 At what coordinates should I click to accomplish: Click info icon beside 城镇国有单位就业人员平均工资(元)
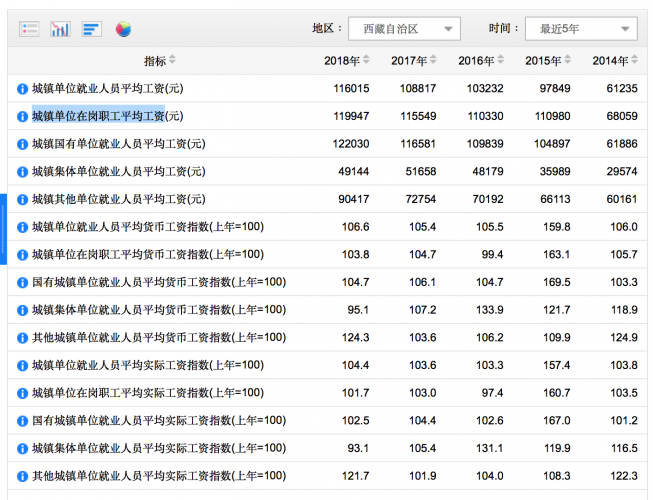coord(22,144)
